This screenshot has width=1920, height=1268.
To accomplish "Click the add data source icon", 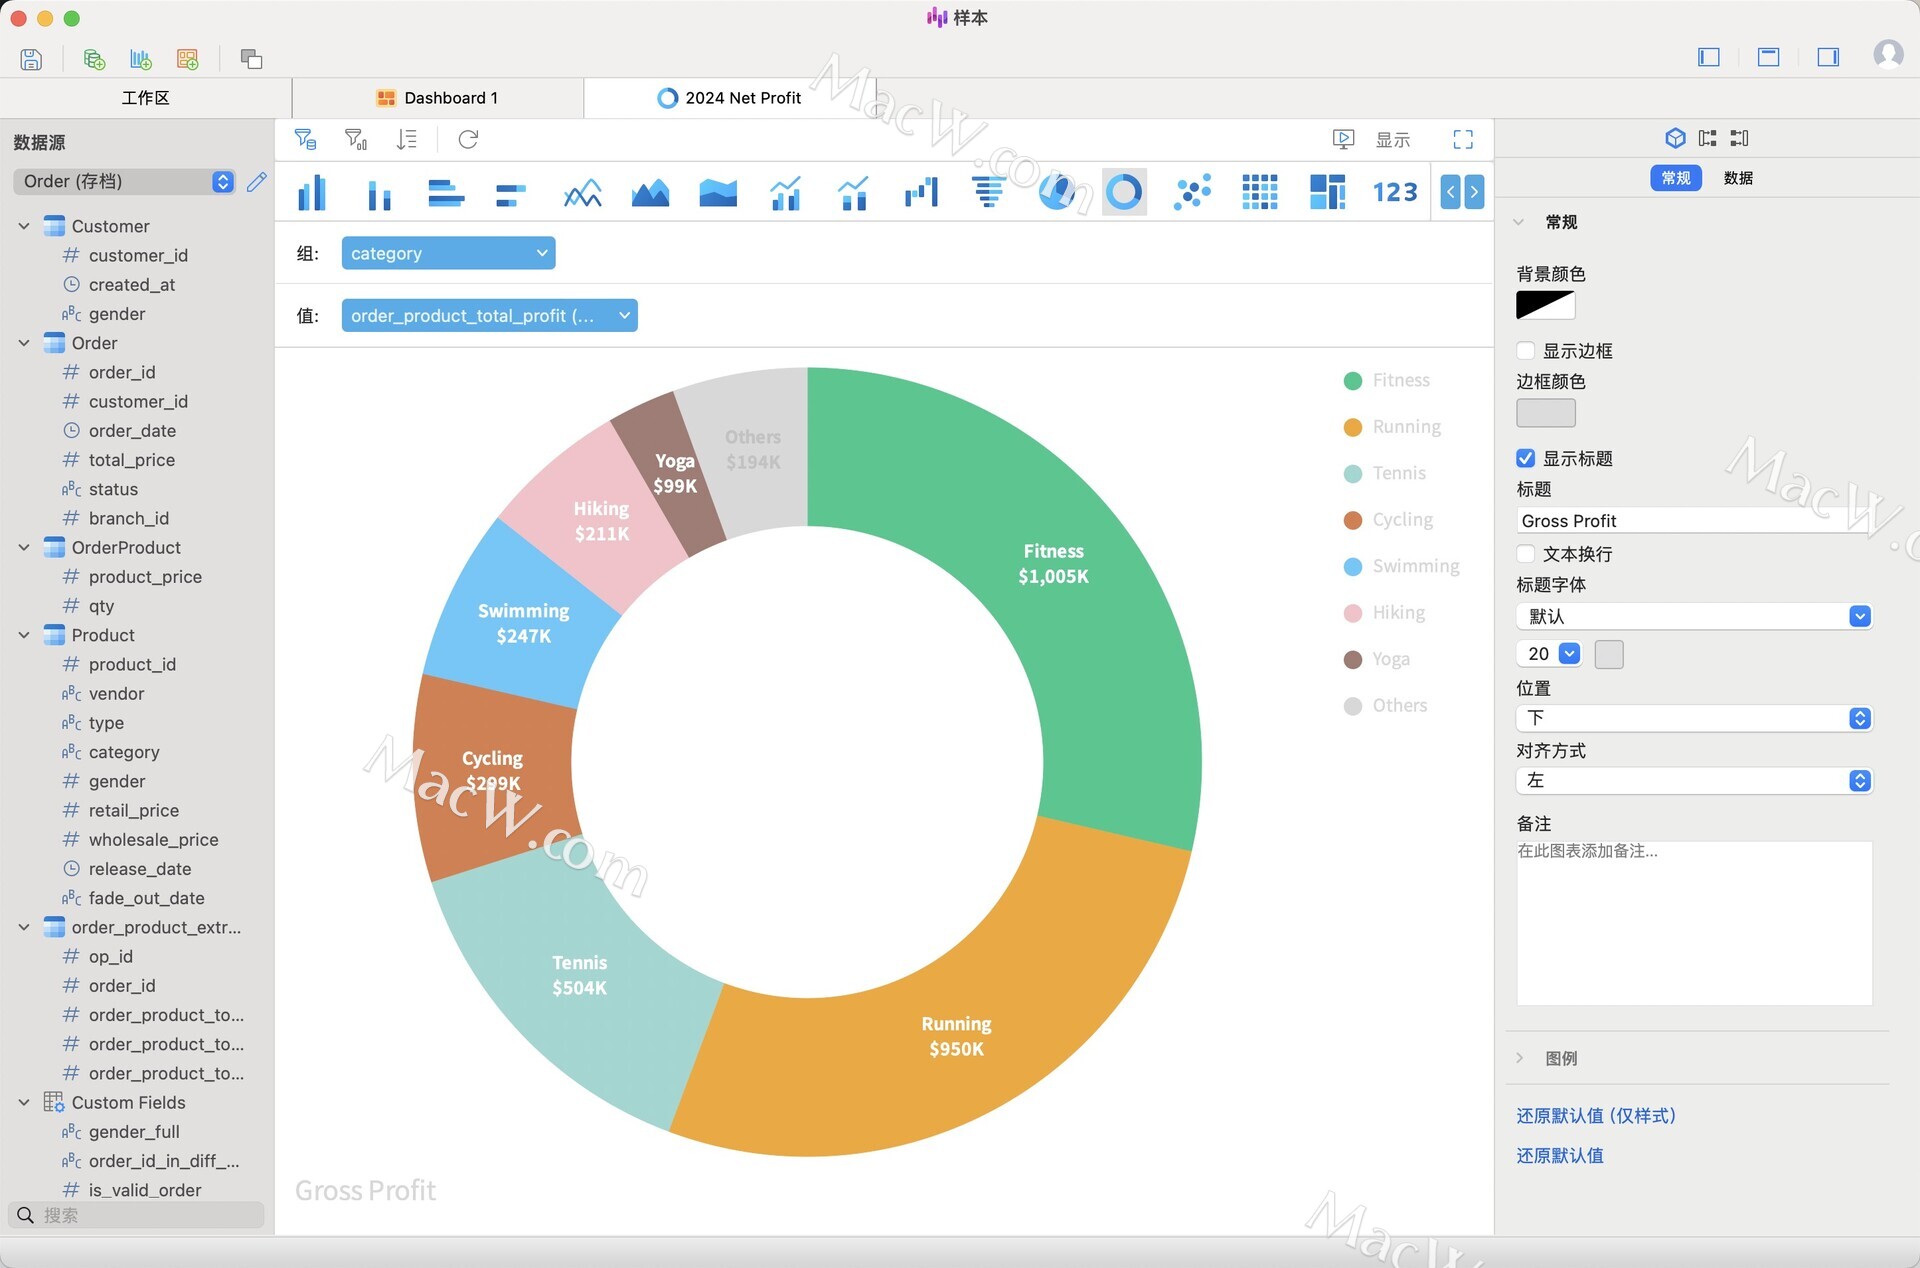I will (x=94, y=59).
